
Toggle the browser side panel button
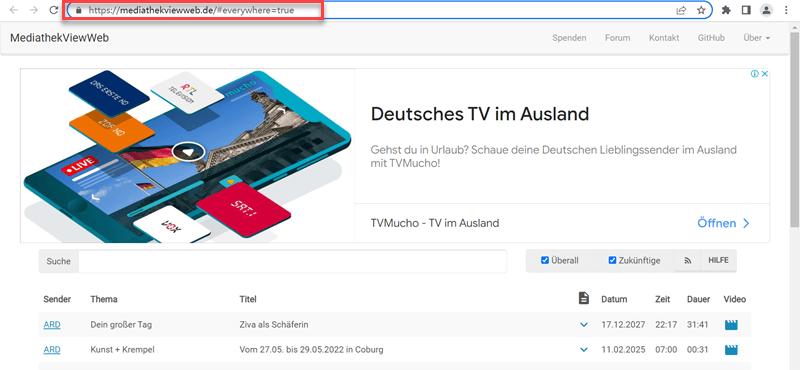tap(746, 10)
